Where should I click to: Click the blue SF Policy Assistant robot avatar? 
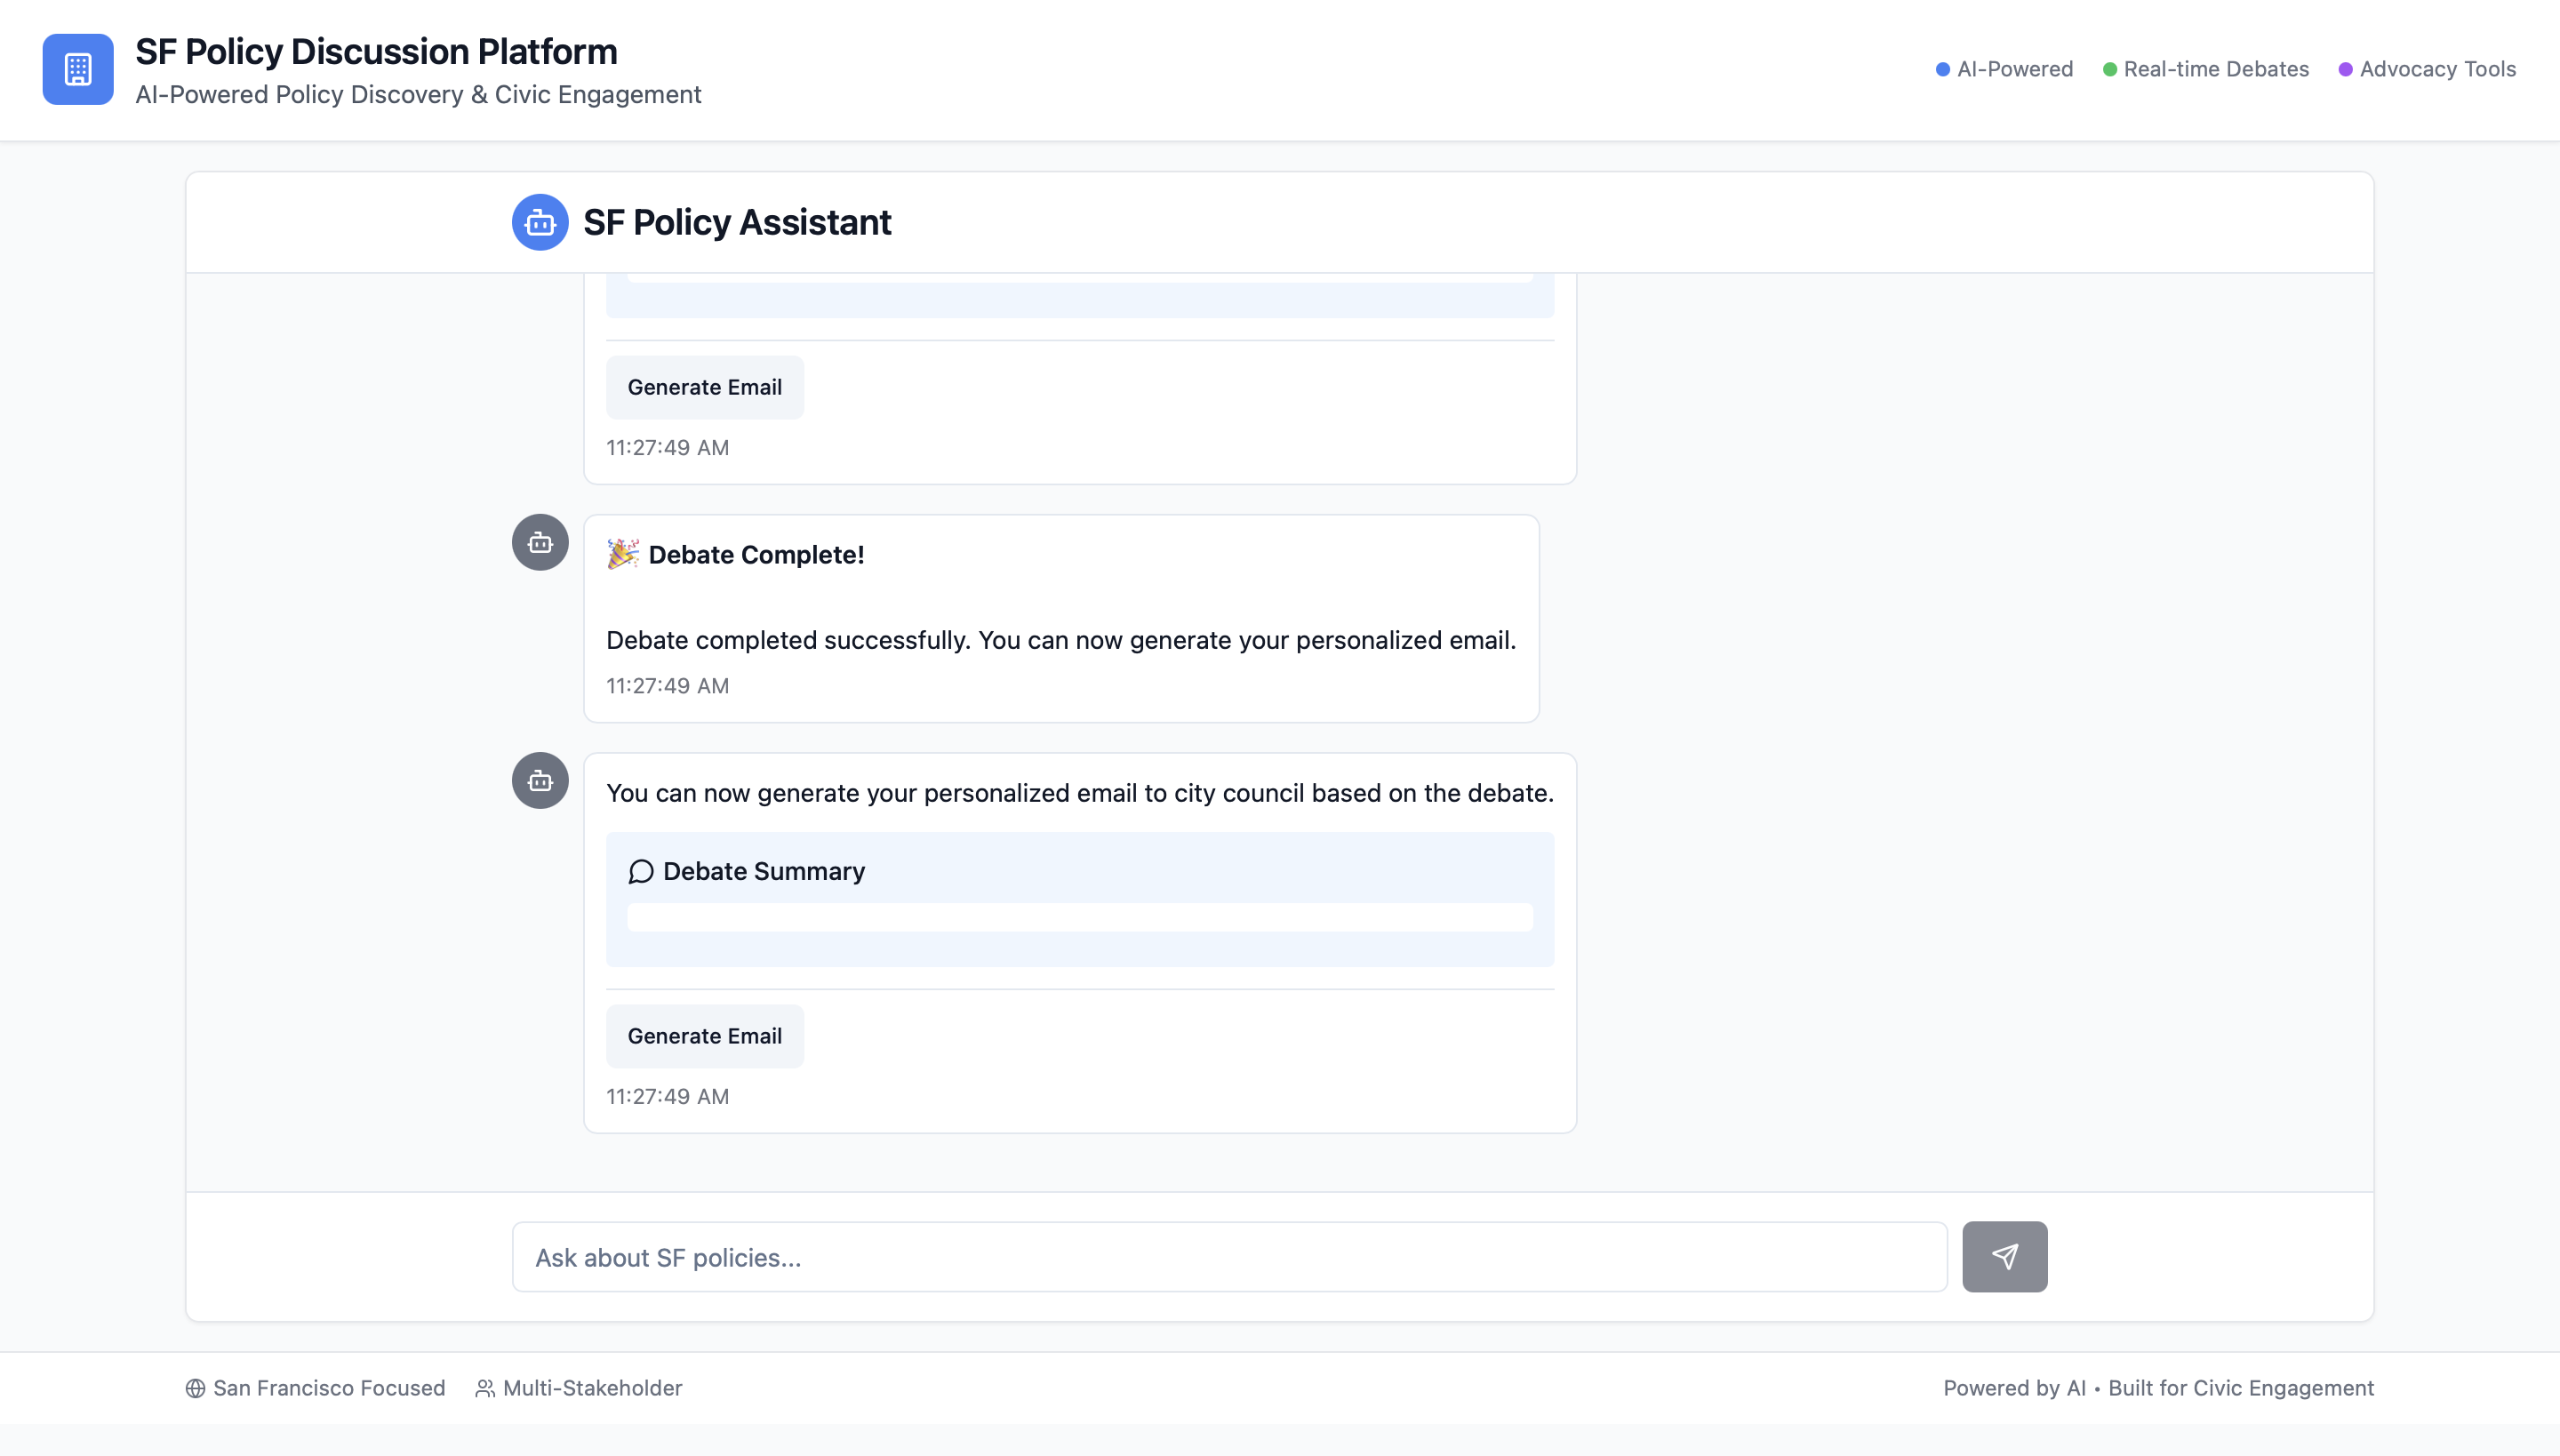pos(540,222)
